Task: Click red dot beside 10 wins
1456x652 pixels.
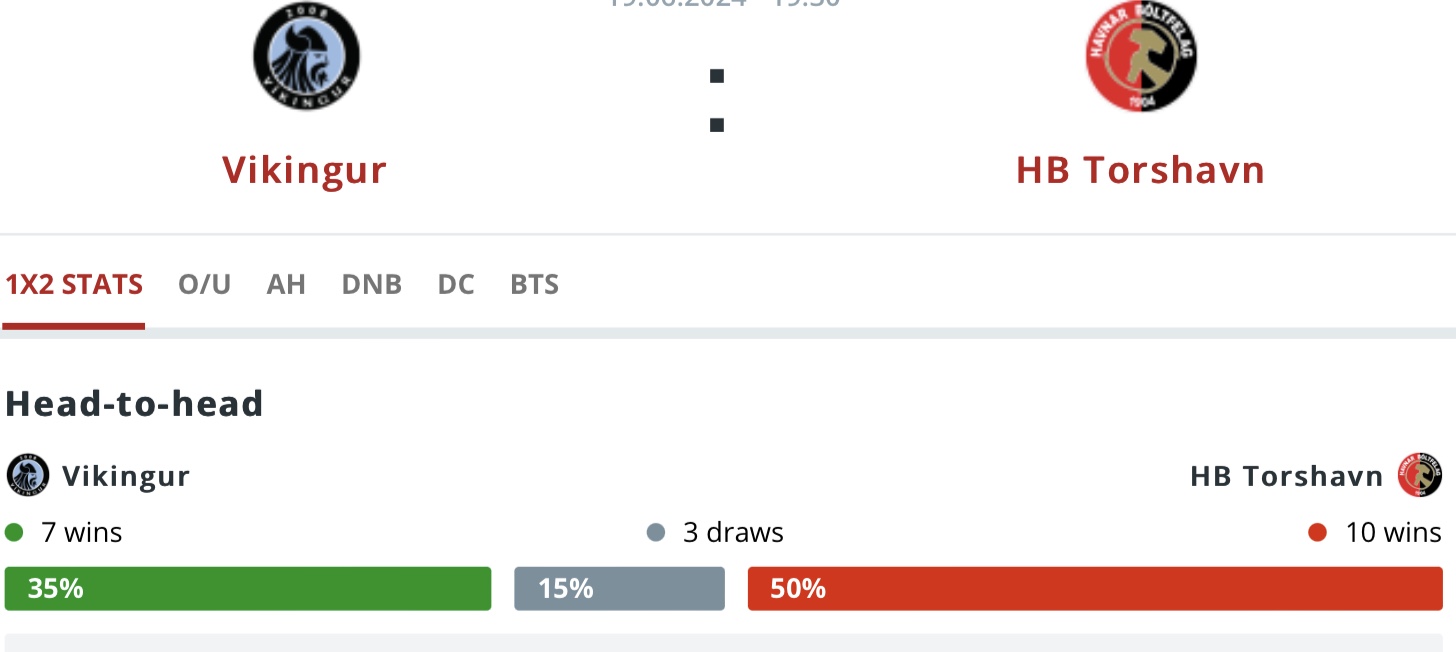Action: [x=1317, y=533]
